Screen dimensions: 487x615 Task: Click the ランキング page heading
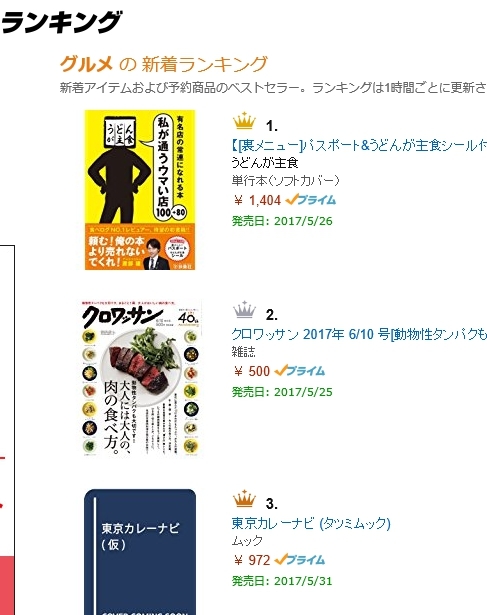(61, 22)
